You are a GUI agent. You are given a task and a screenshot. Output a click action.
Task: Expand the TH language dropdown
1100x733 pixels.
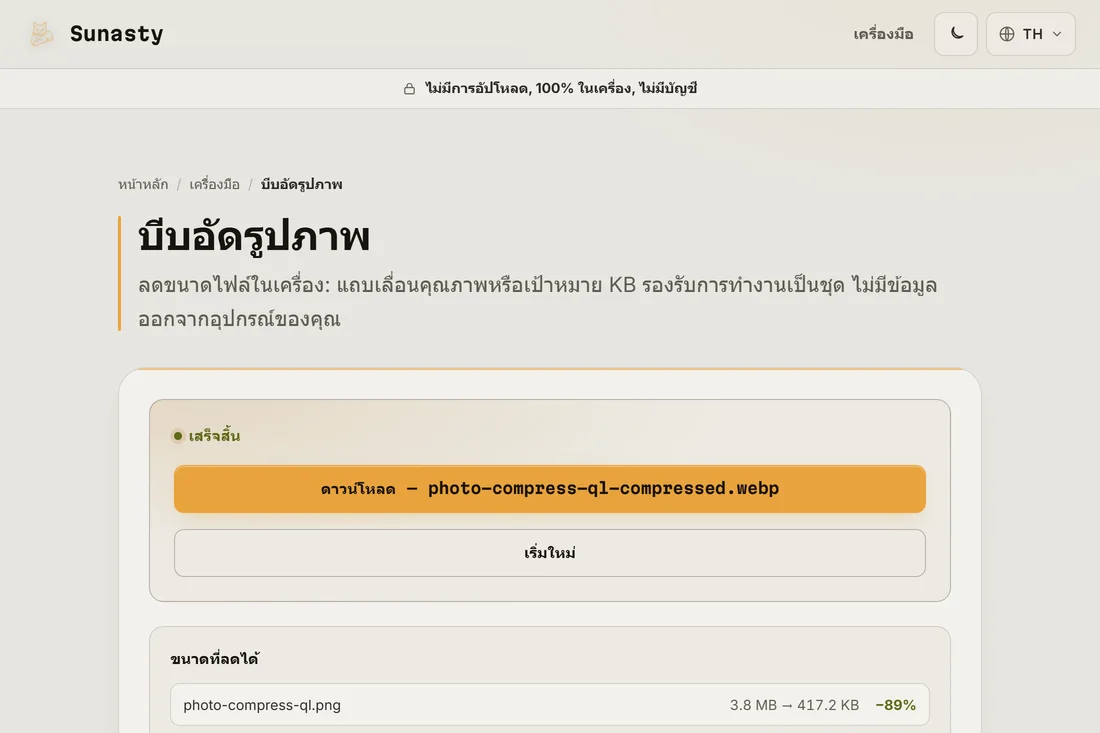pos(1030,34)
